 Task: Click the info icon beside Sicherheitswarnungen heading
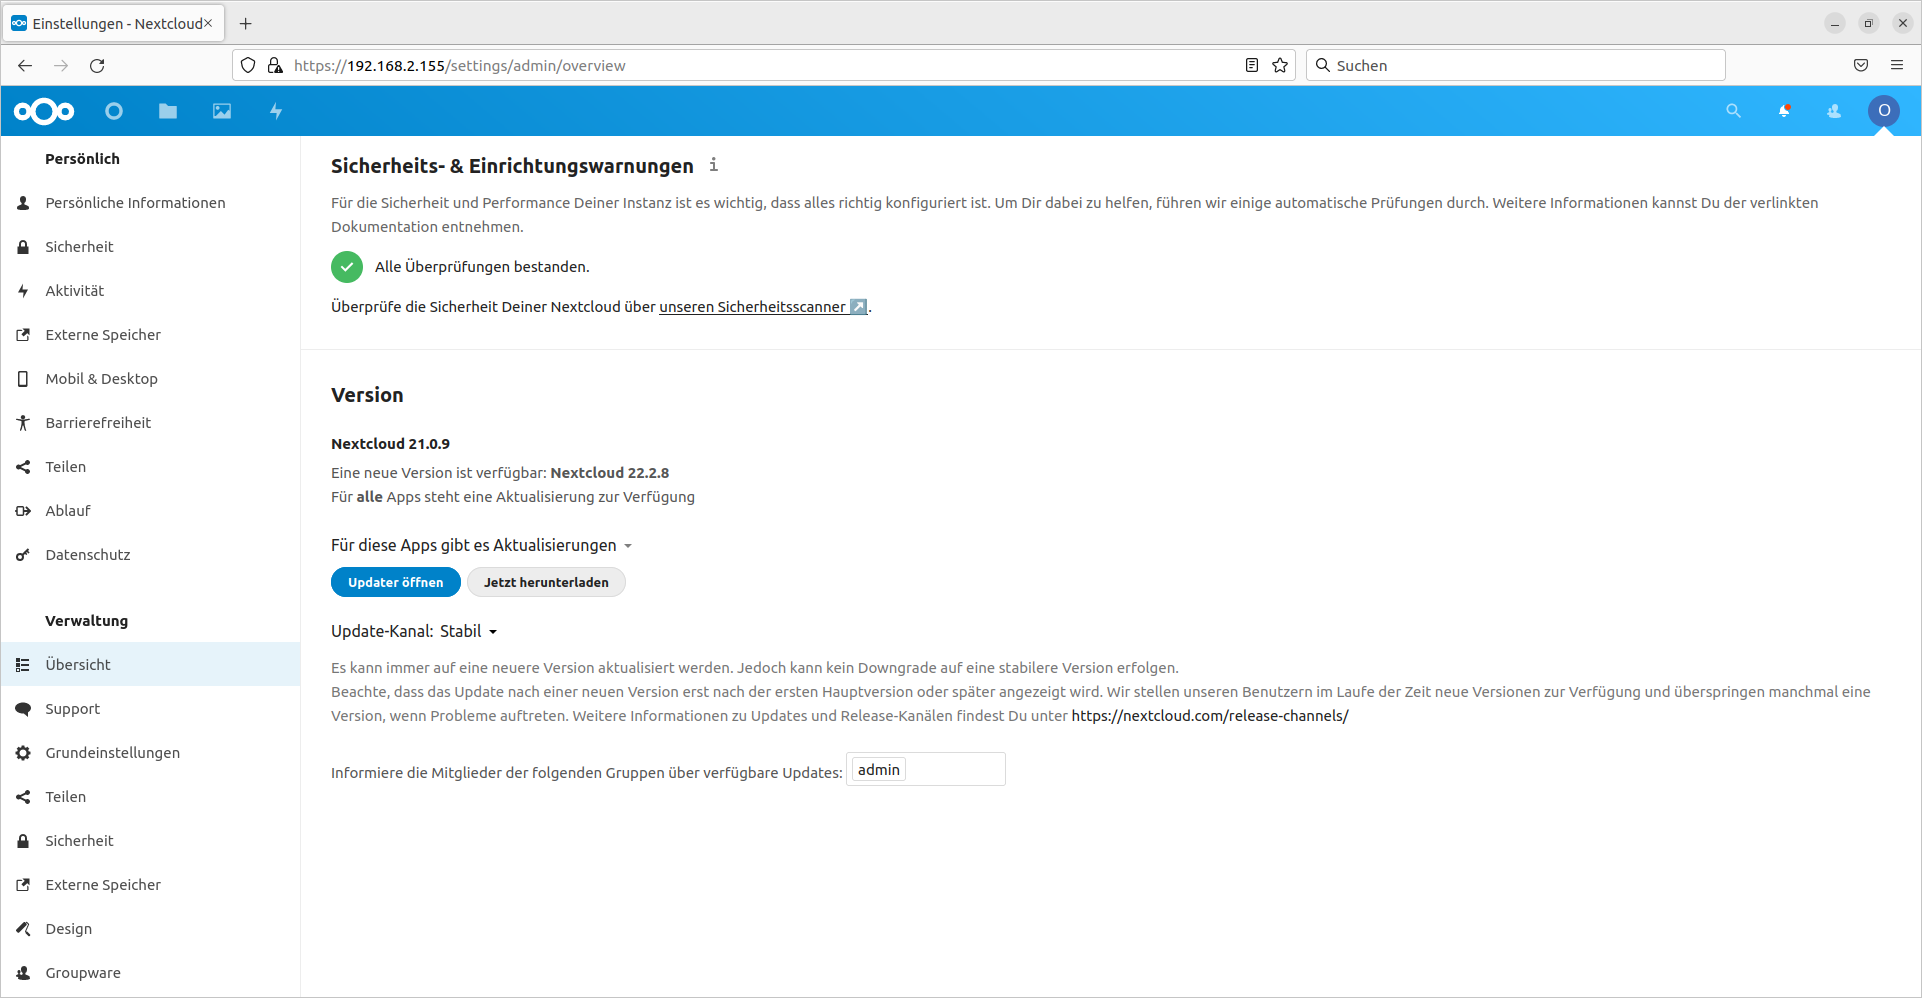713,165
